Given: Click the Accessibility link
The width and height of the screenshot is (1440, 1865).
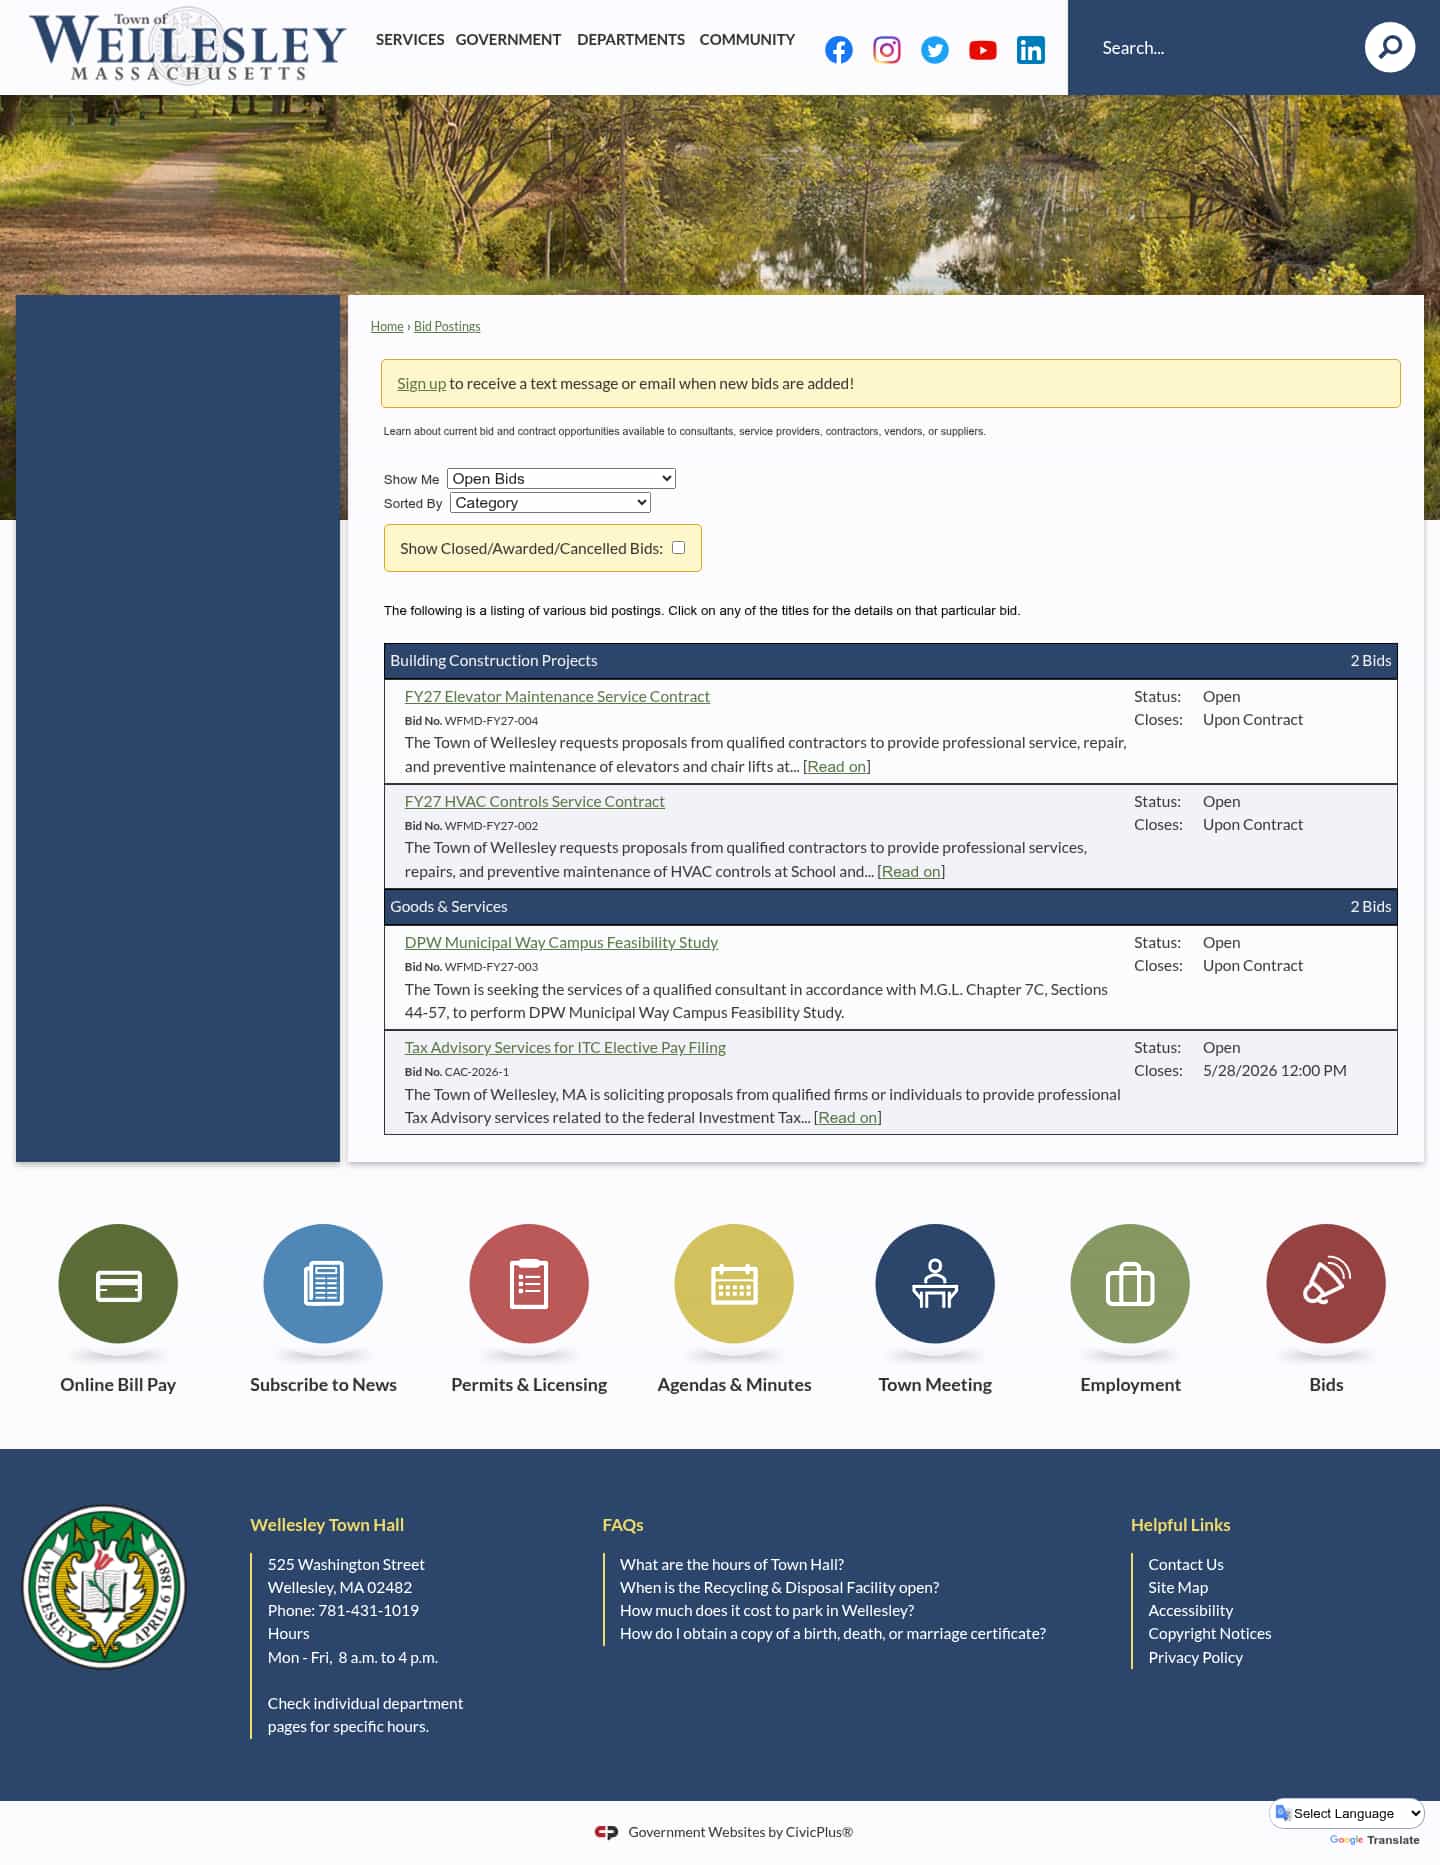Looking at the screenshot, I should pos(1190,1611).
